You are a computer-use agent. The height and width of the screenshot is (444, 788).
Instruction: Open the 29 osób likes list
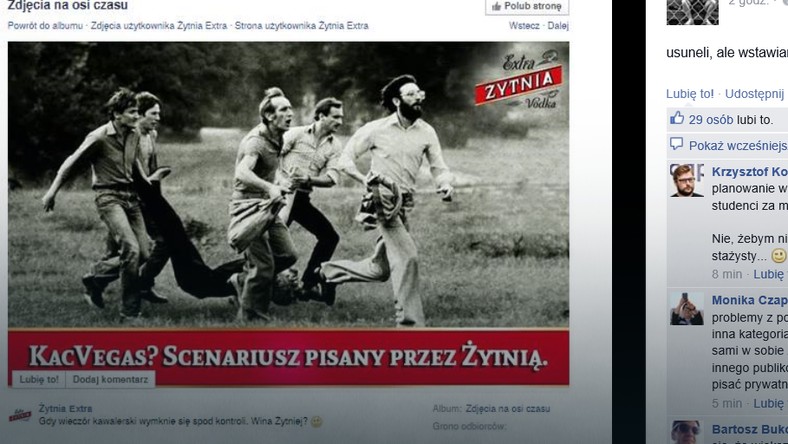(711, 120)
